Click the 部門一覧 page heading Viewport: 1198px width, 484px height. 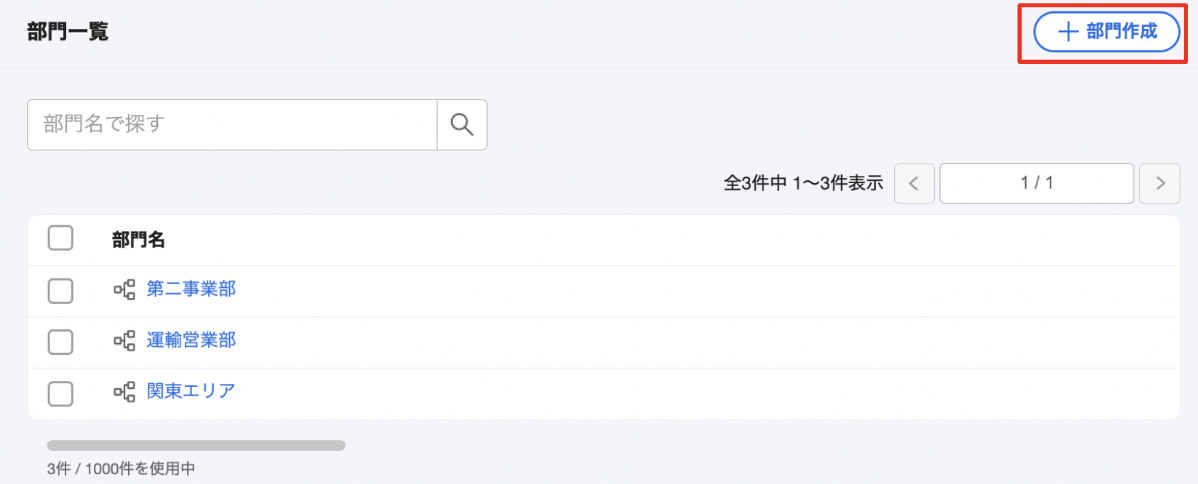[x=67, y=32]
